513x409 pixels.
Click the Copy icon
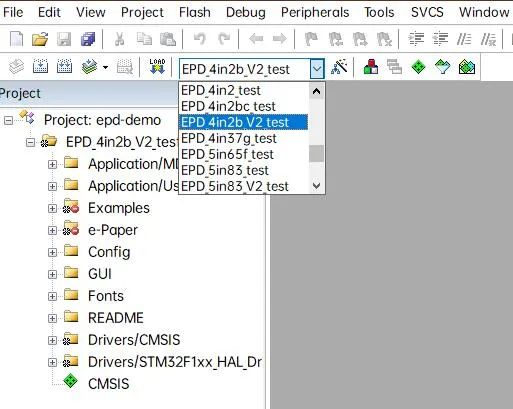coord(144,39)
